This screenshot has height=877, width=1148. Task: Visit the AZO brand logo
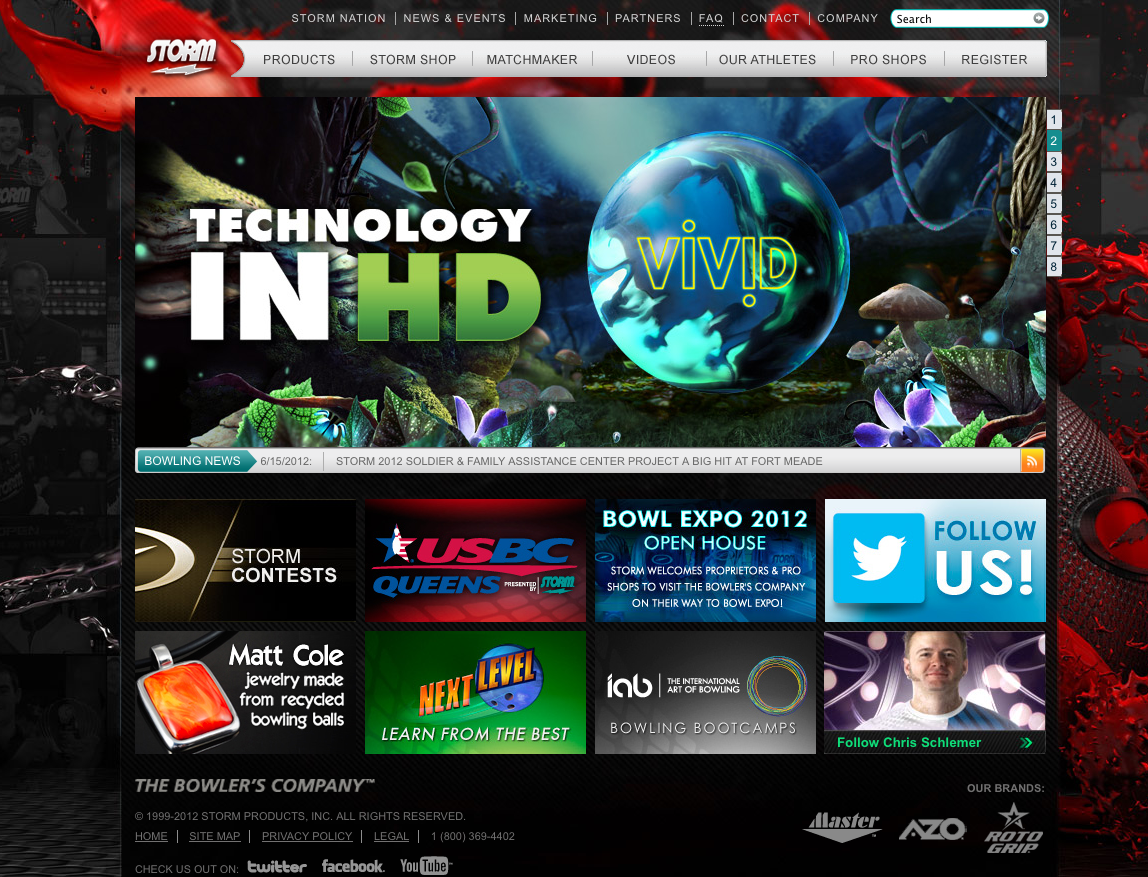pos(932,829)
